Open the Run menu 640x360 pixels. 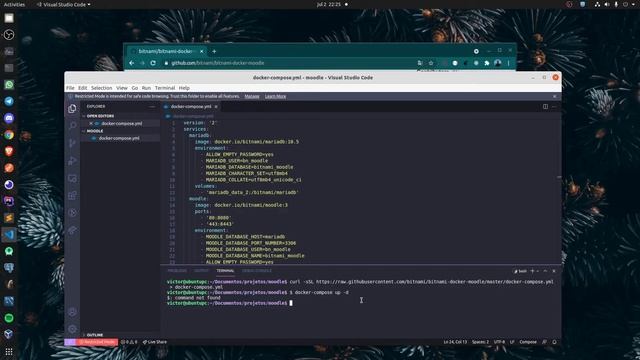point(146,88)
